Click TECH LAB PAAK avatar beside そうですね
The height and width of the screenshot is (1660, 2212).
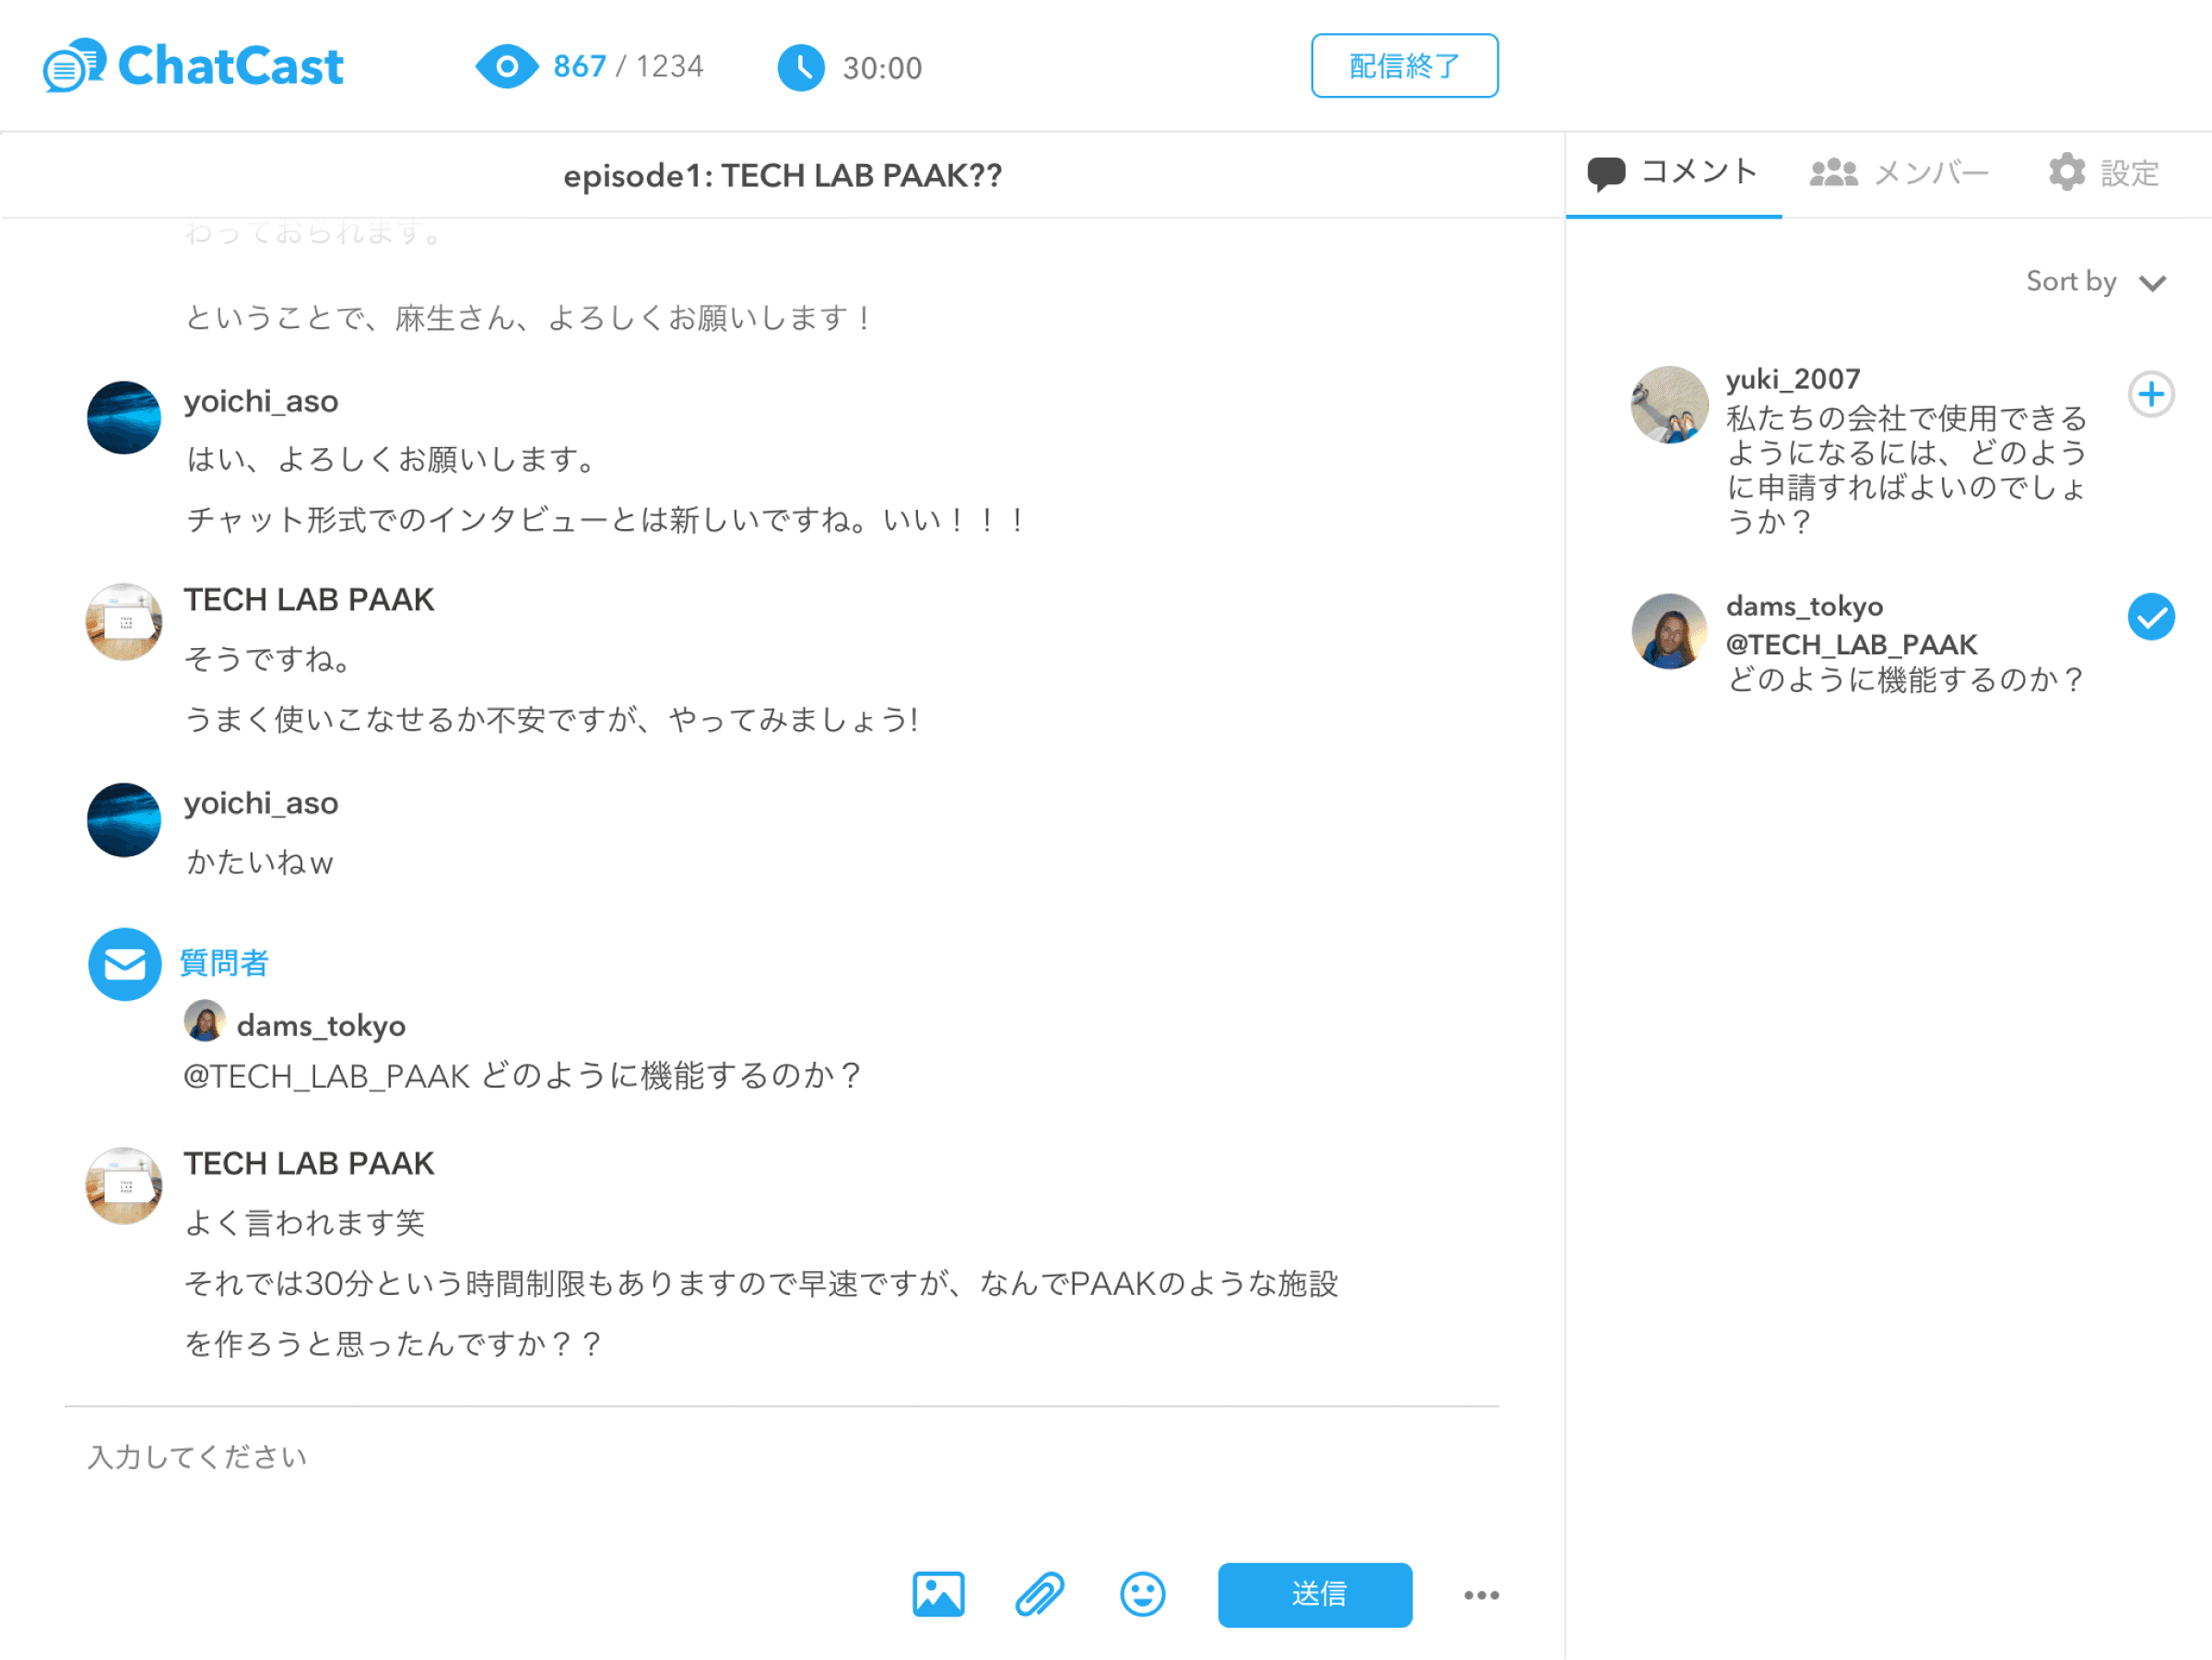point(124,622)
